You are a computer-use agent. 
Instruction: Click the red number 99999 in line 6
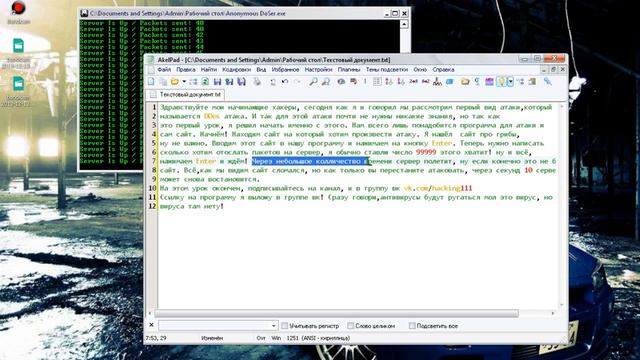pos(426,152)
